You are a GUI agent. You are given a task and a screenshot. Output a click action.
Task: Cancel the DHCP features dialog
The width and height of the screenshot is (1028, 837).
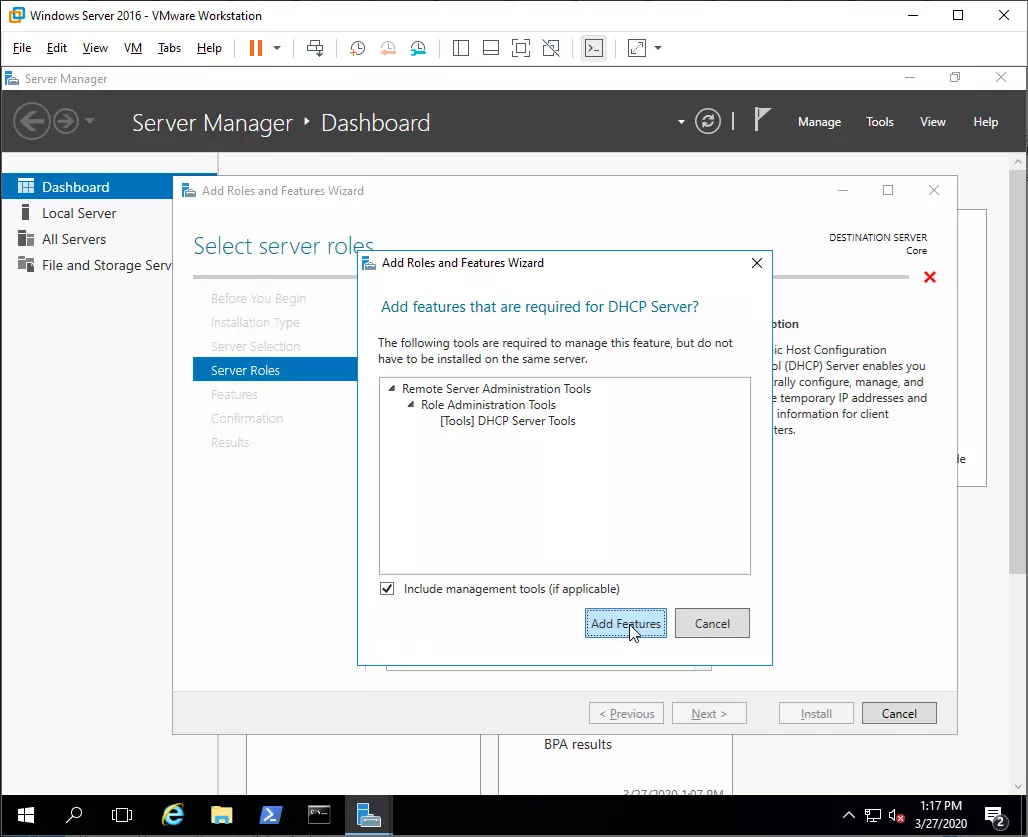click(711, 623)
